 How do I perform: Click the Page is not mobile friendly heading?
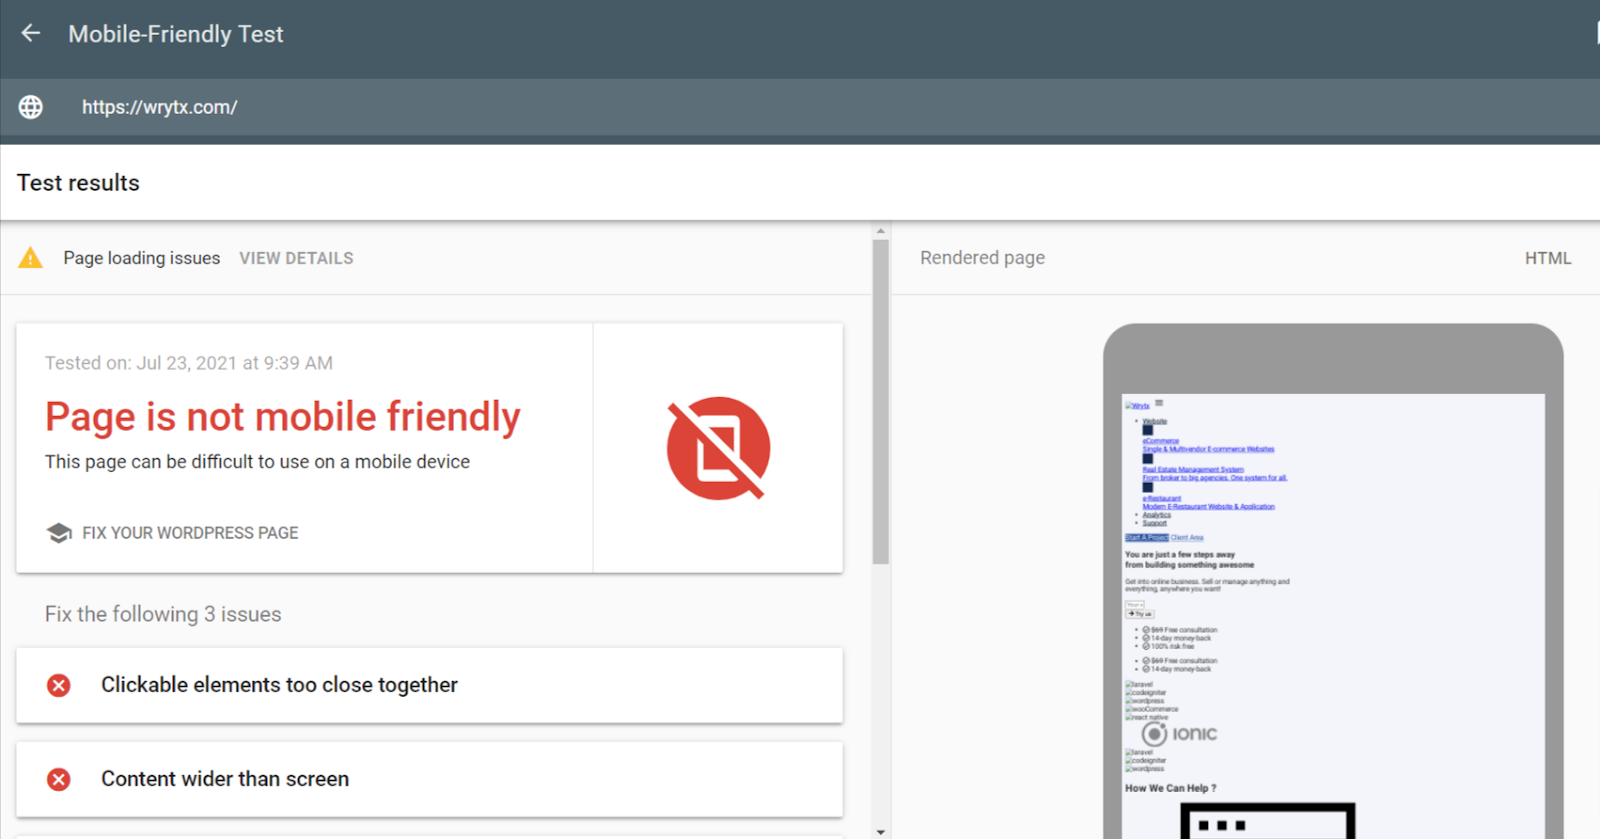283,416
